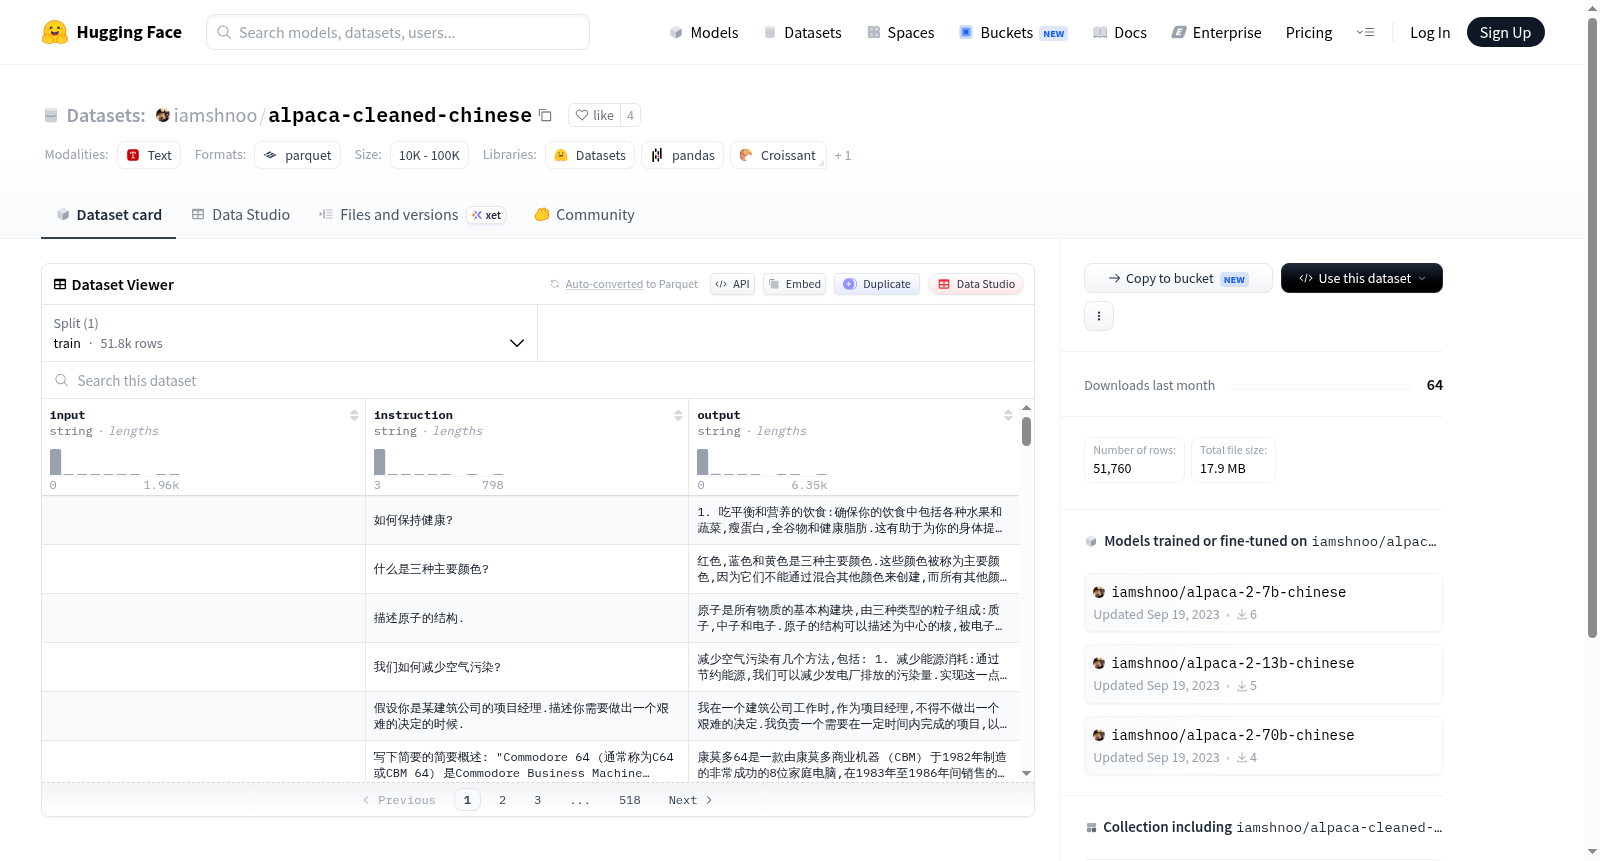This screenshot has height=861, width=1600.
Task: Click the Hugging Face logo icon
Action: point(55,32)
